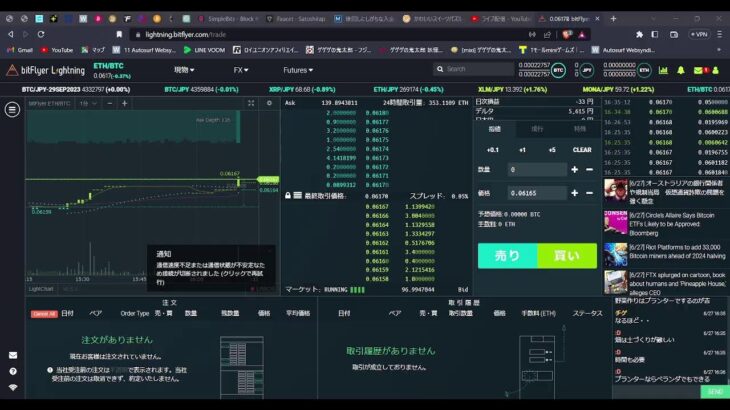
Task: Reload the page in the browser
Action: tap(41, 34)
